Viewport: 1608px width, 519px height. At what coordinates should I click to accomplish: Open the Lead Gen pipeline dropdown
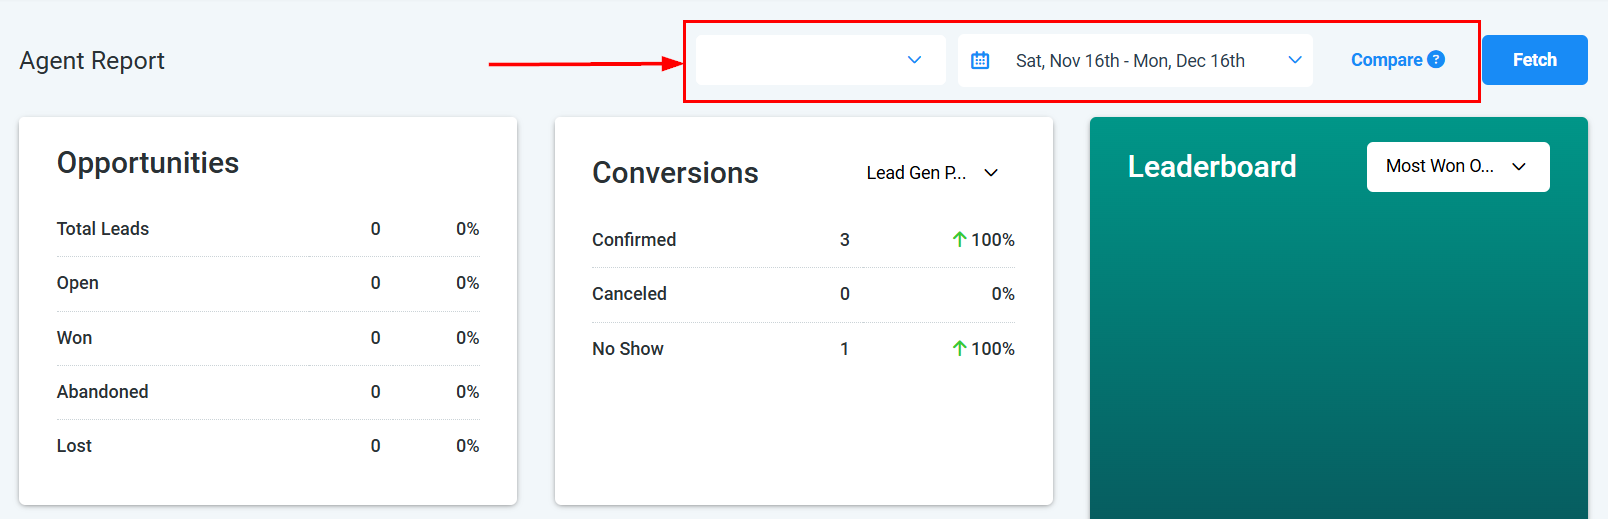point(932,173)
